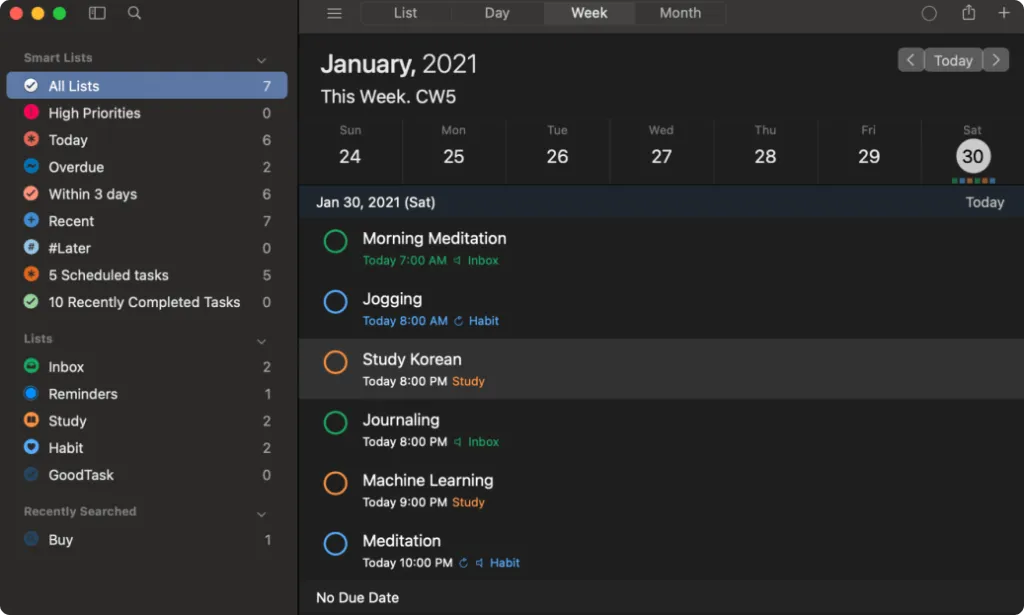The height and width of the screenshot is (615, 1024).
Task: Click the Today navigation button
Action: click(953, 60)
